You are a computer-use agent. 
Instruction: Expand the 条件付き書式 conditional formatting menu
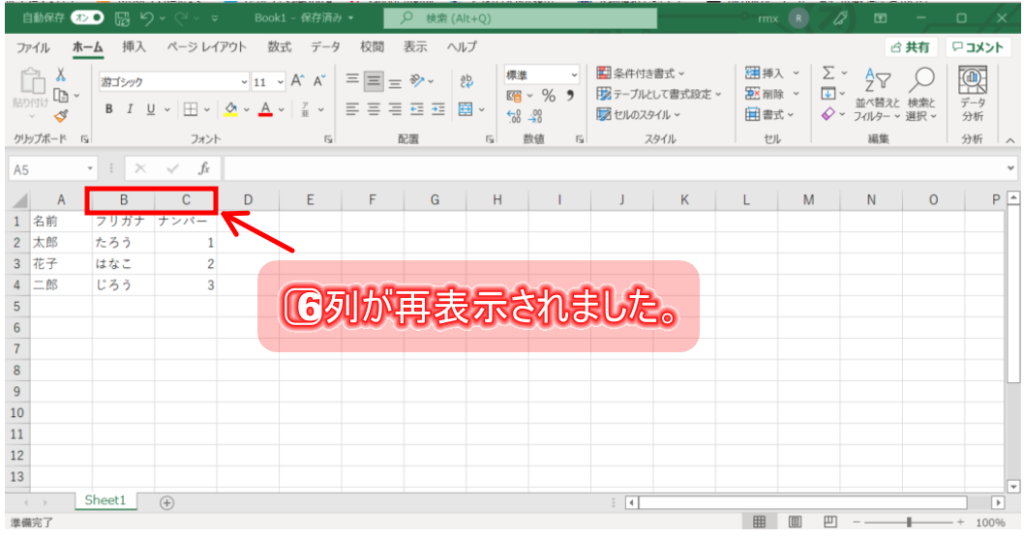coord(641,73)
